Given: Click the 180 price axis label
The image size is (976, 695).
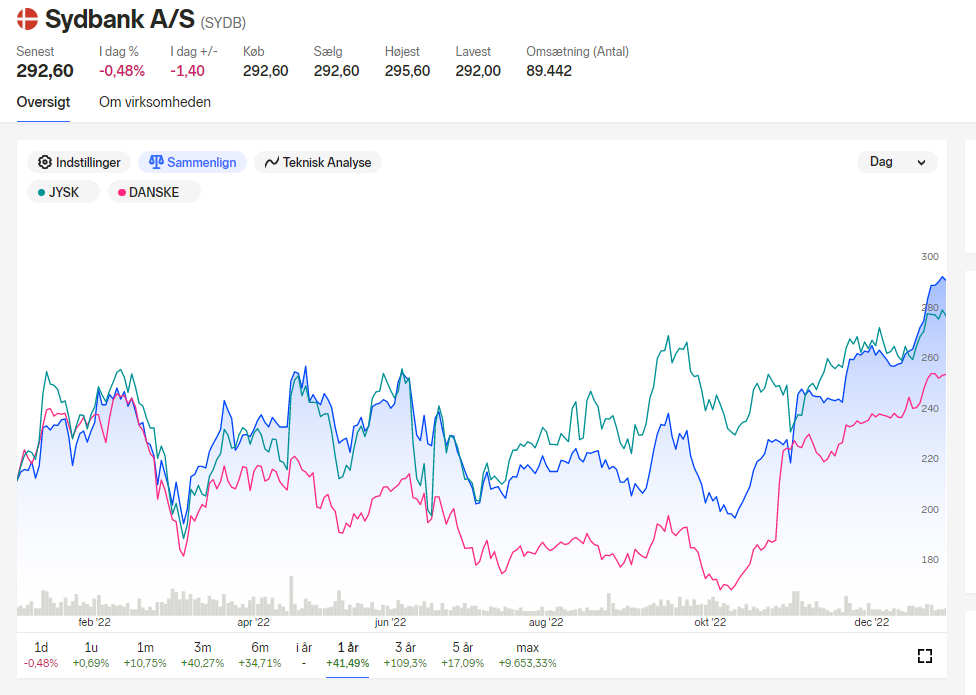Looking at the screenshot, I should (930, 559).
